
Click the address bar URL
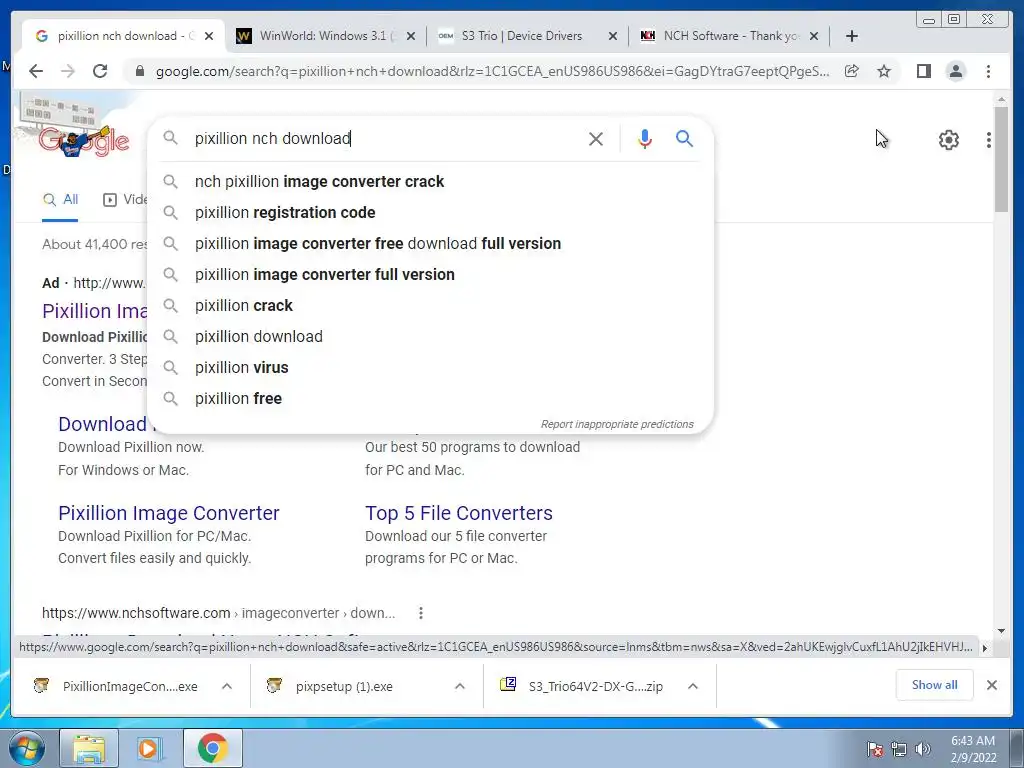491,71
